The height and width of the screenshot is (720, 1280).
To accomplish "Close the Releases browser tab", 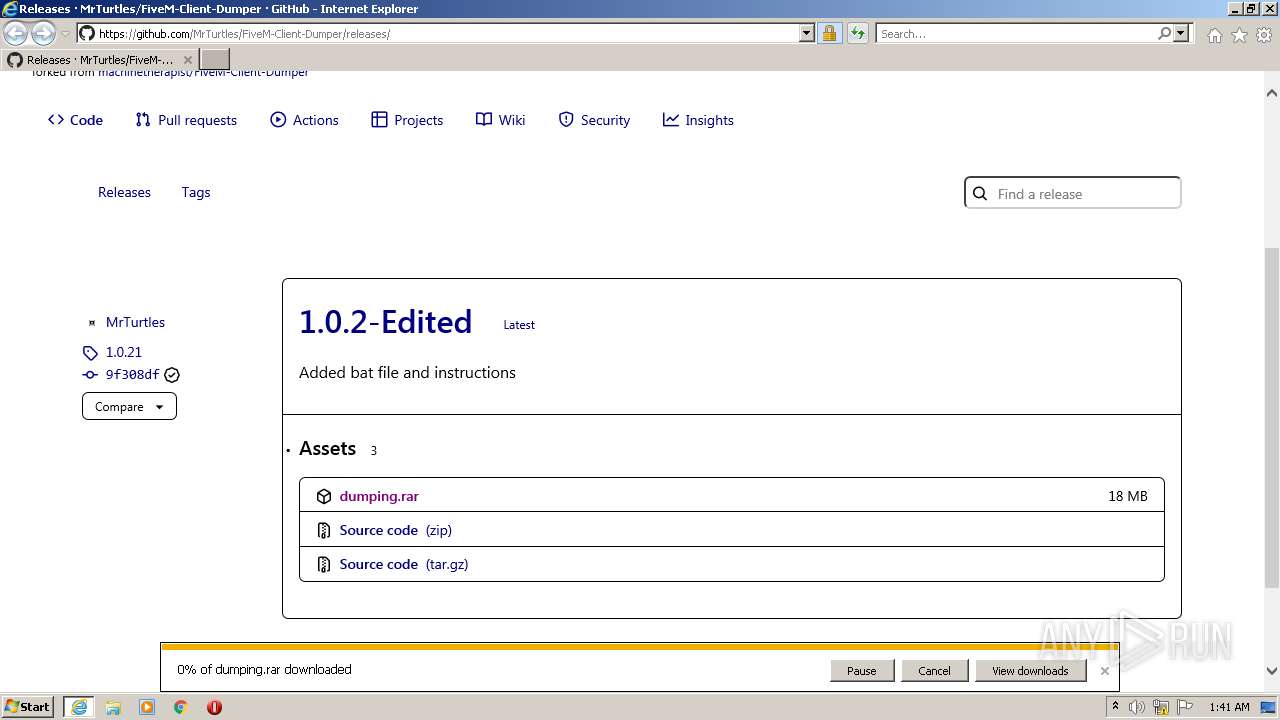I will coord(187,60).
